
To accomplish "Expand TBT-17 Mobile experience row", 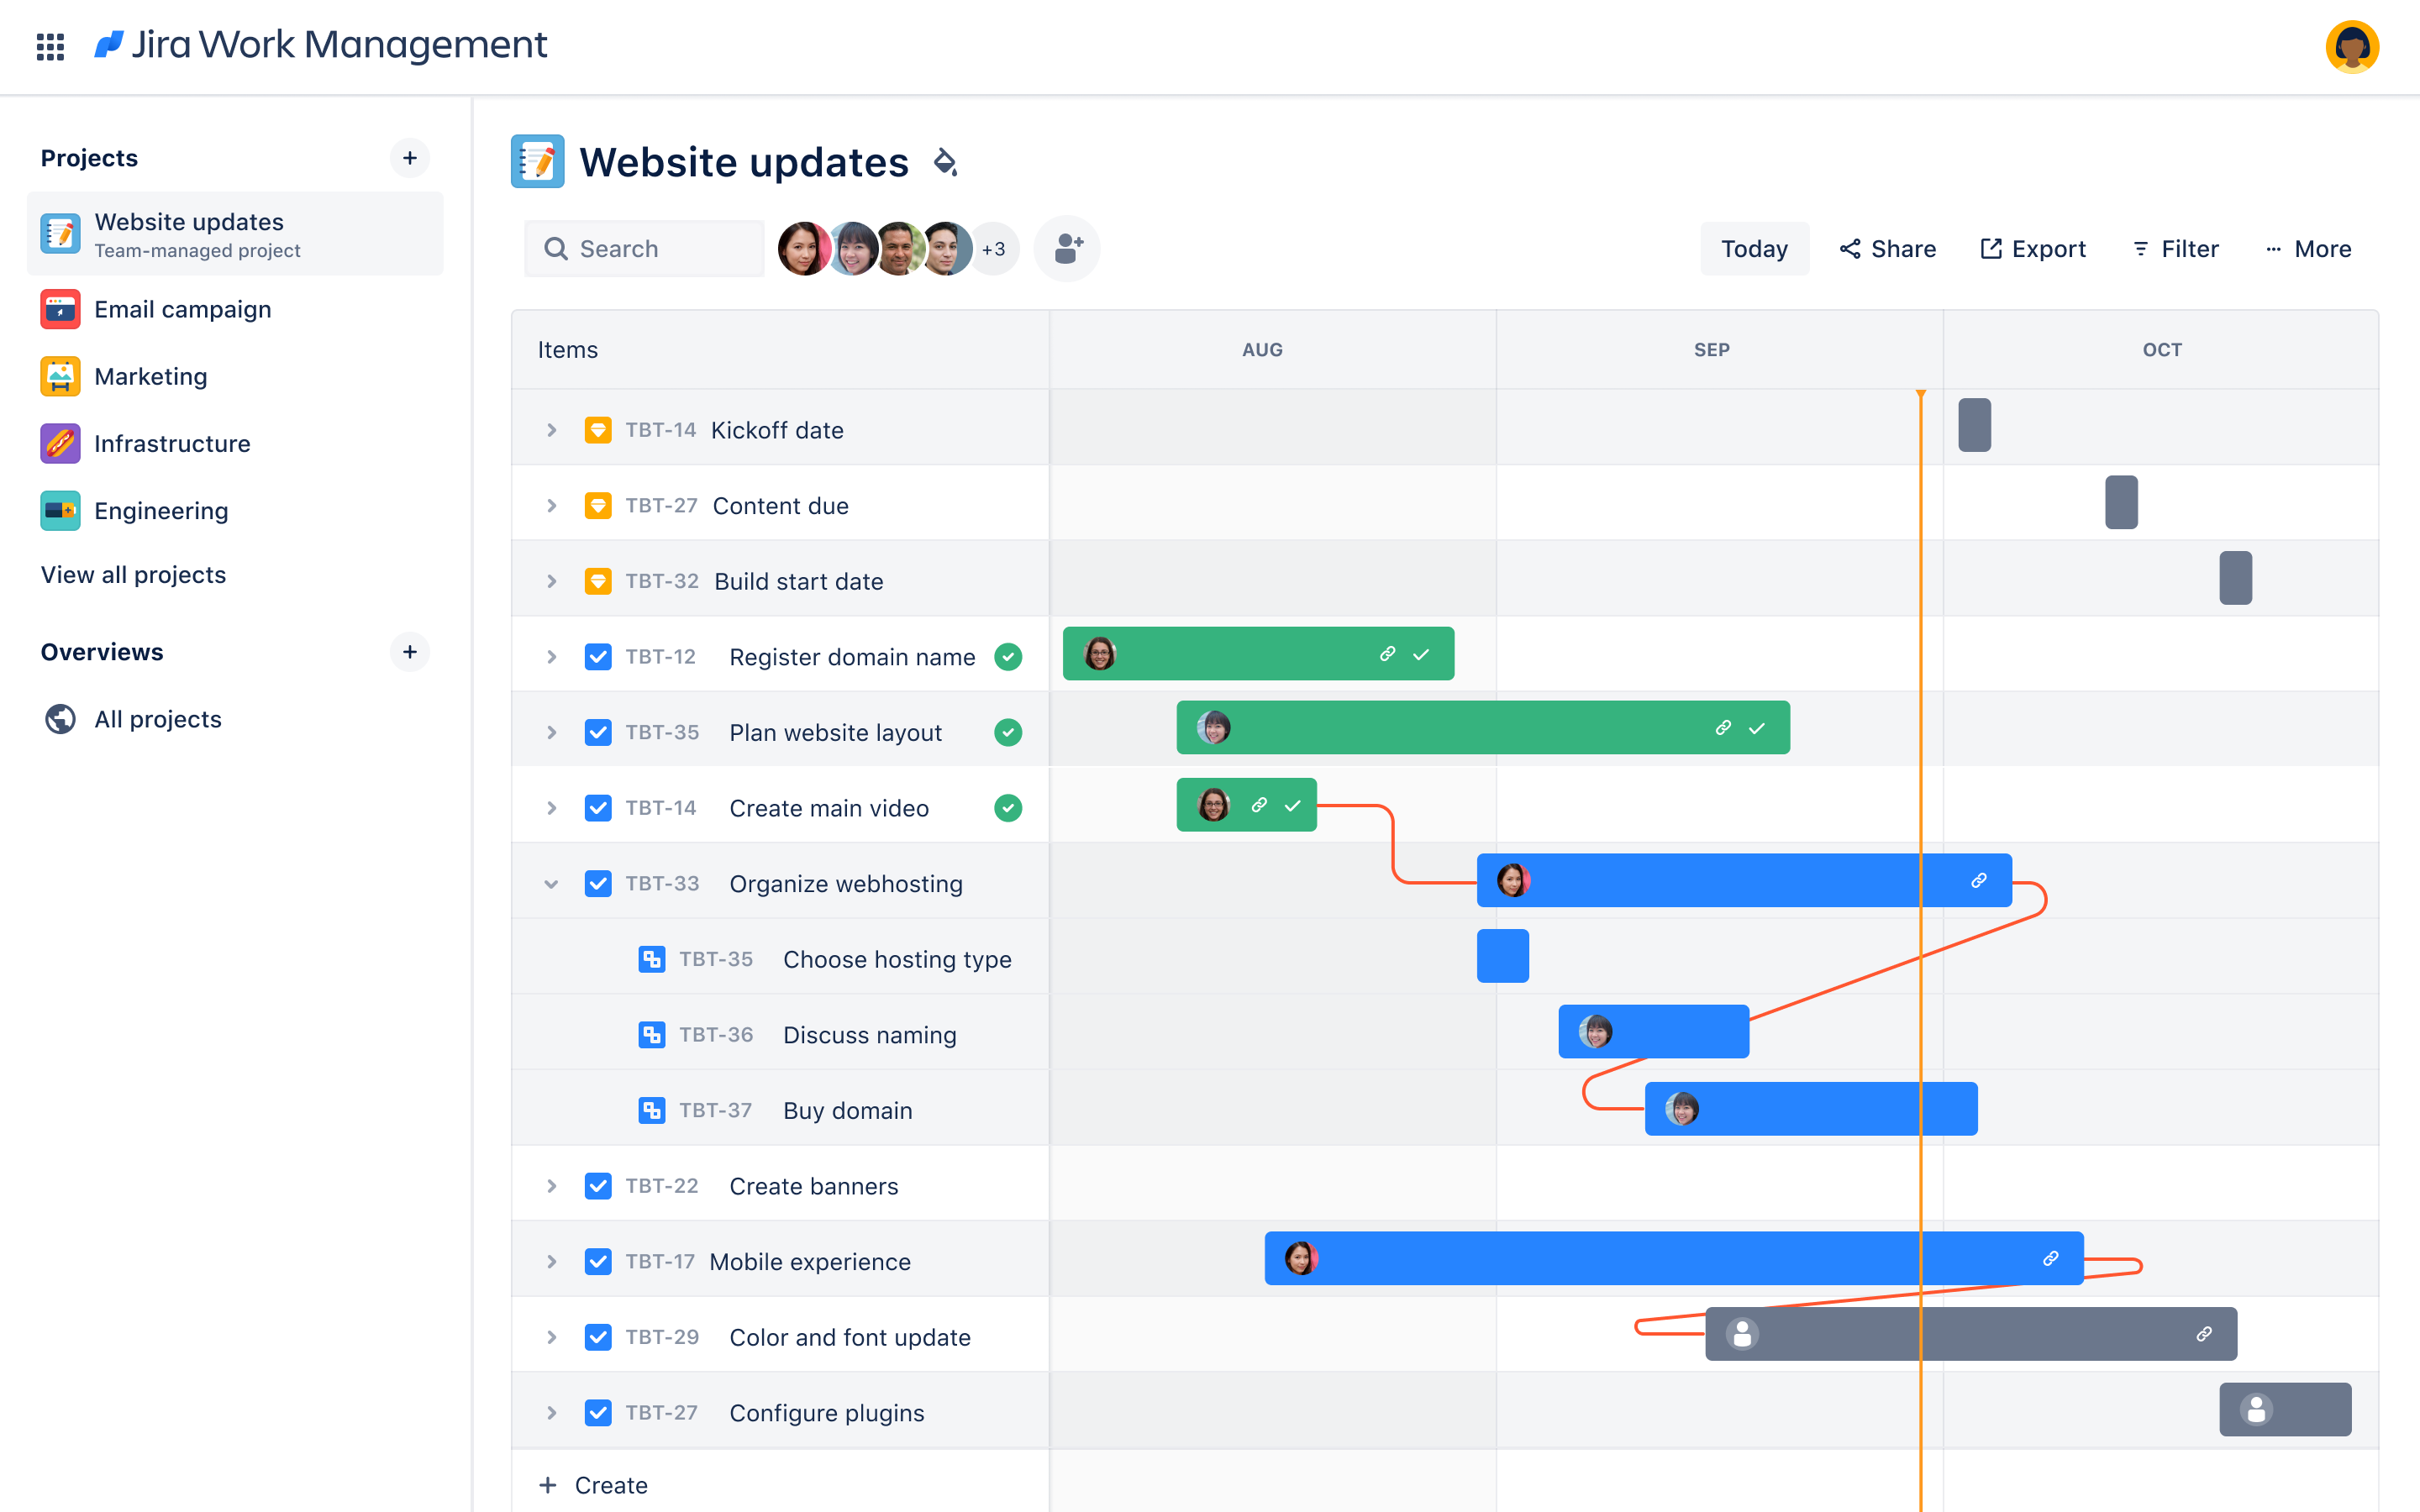I will pos(552,1261).
